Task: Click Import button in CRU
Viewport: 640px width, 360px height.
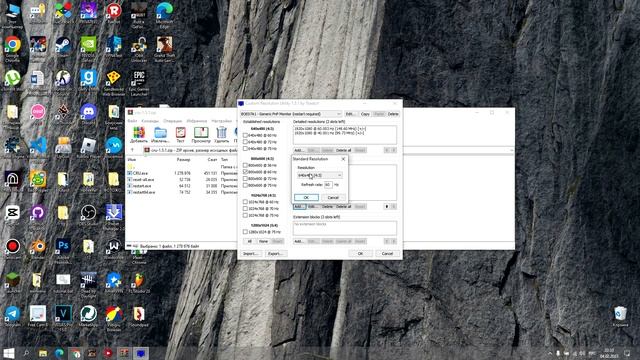Action: [250, 253]
